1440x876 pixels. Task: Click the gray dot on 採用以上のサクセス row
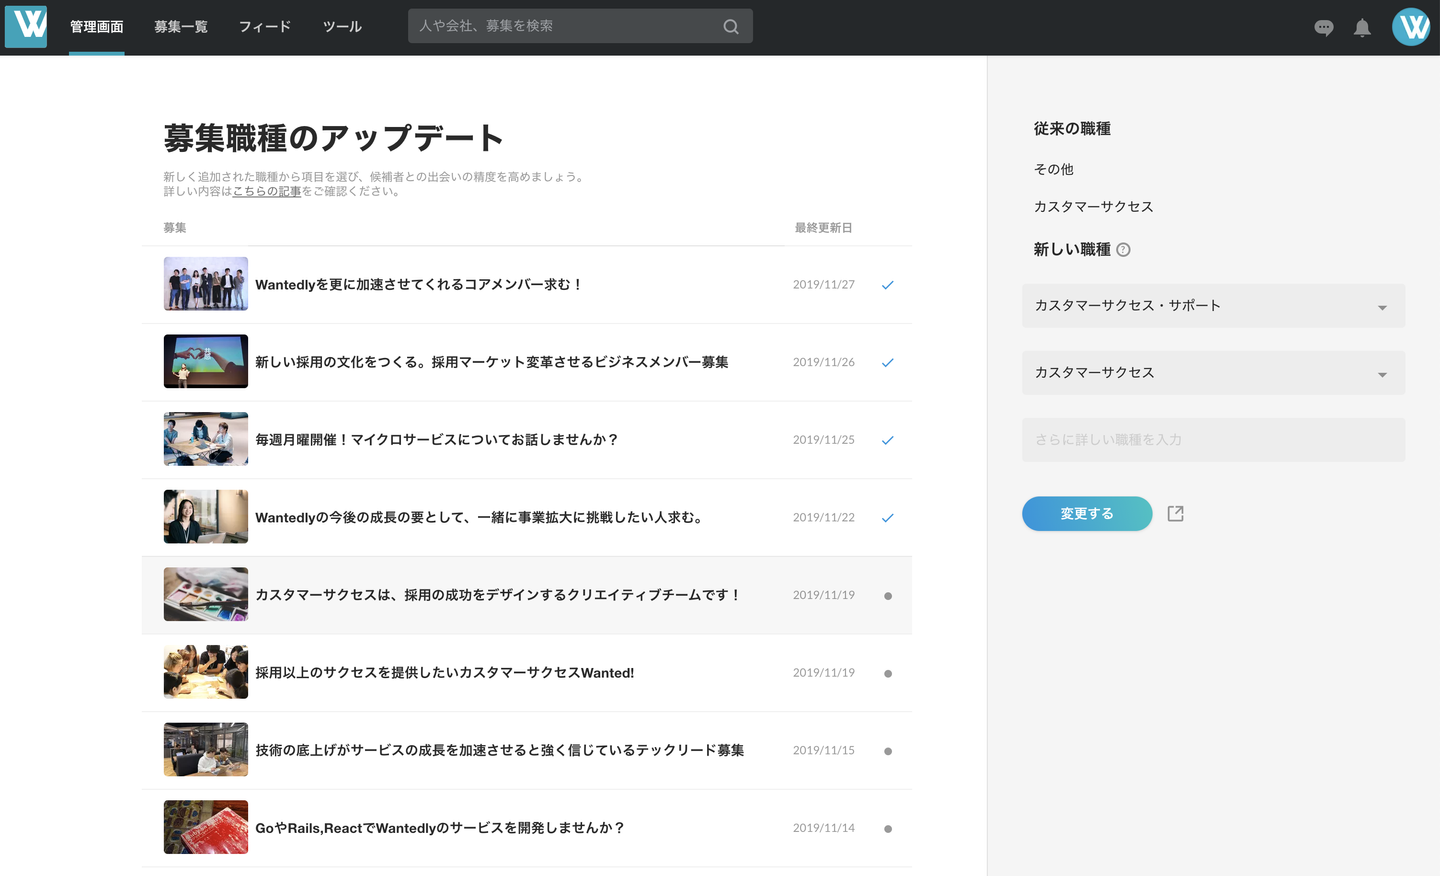point(888,674)
